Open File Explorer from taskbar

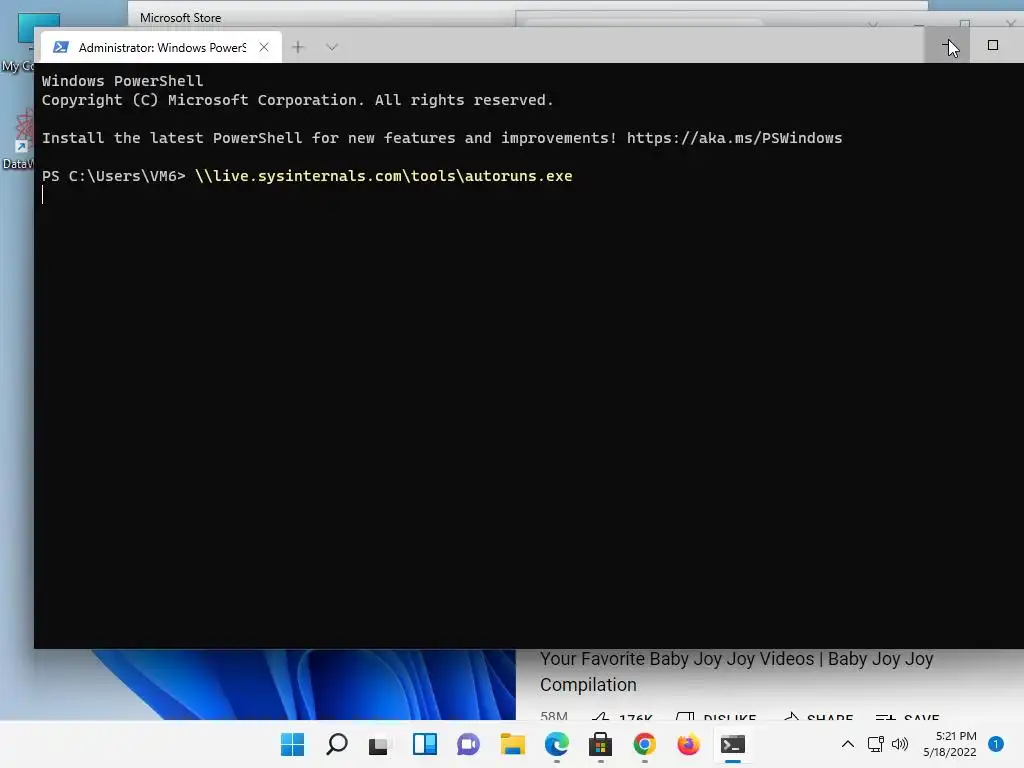point(513,744)
